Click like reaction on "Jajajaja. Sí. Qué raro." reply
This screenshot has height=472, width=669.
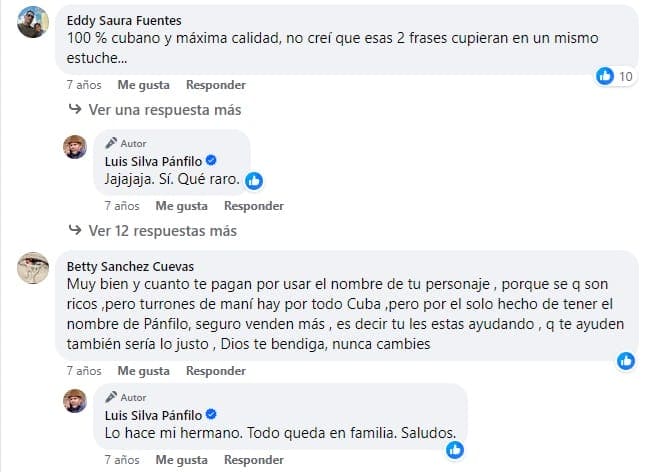tap(254, 181)
